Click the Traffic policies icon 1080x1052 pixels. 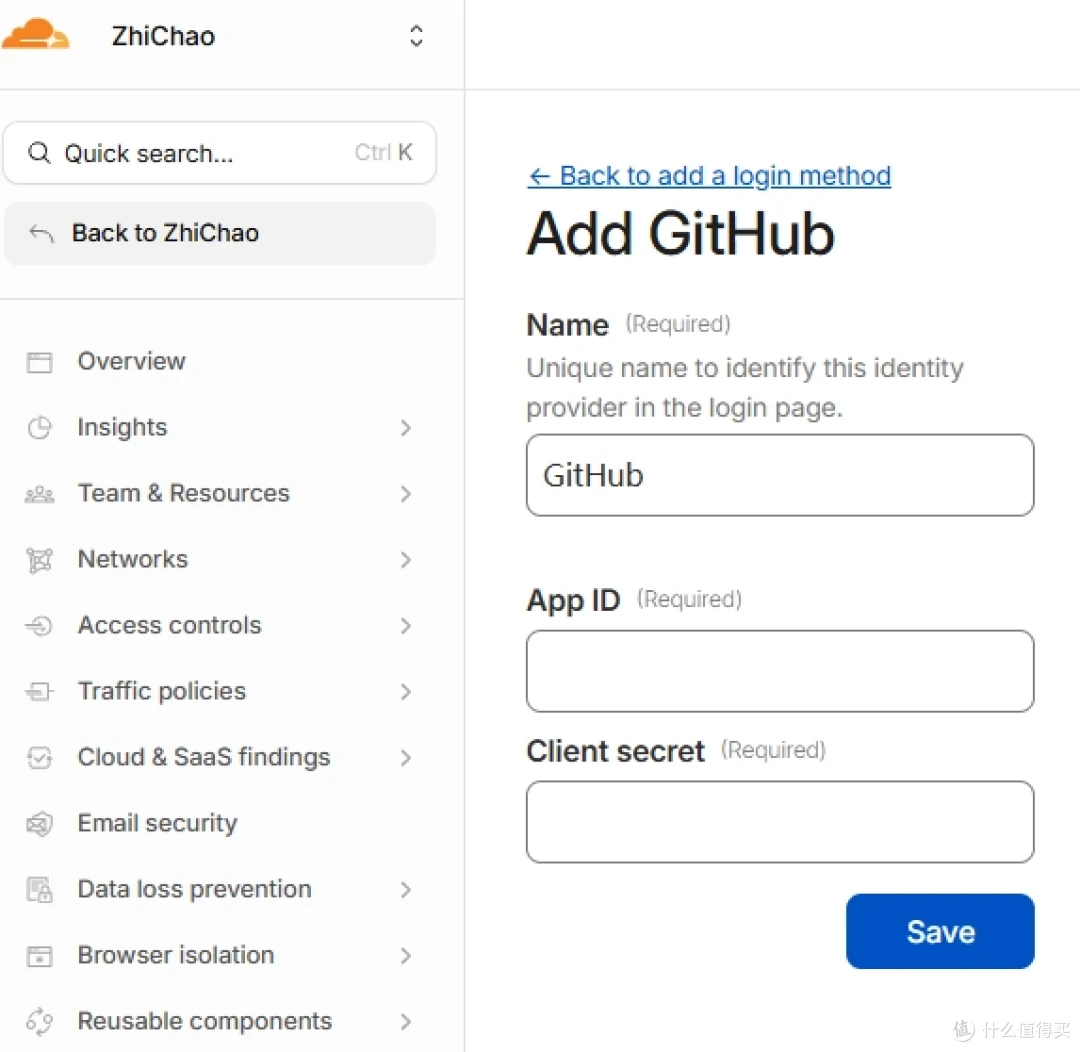coord(39,691)
